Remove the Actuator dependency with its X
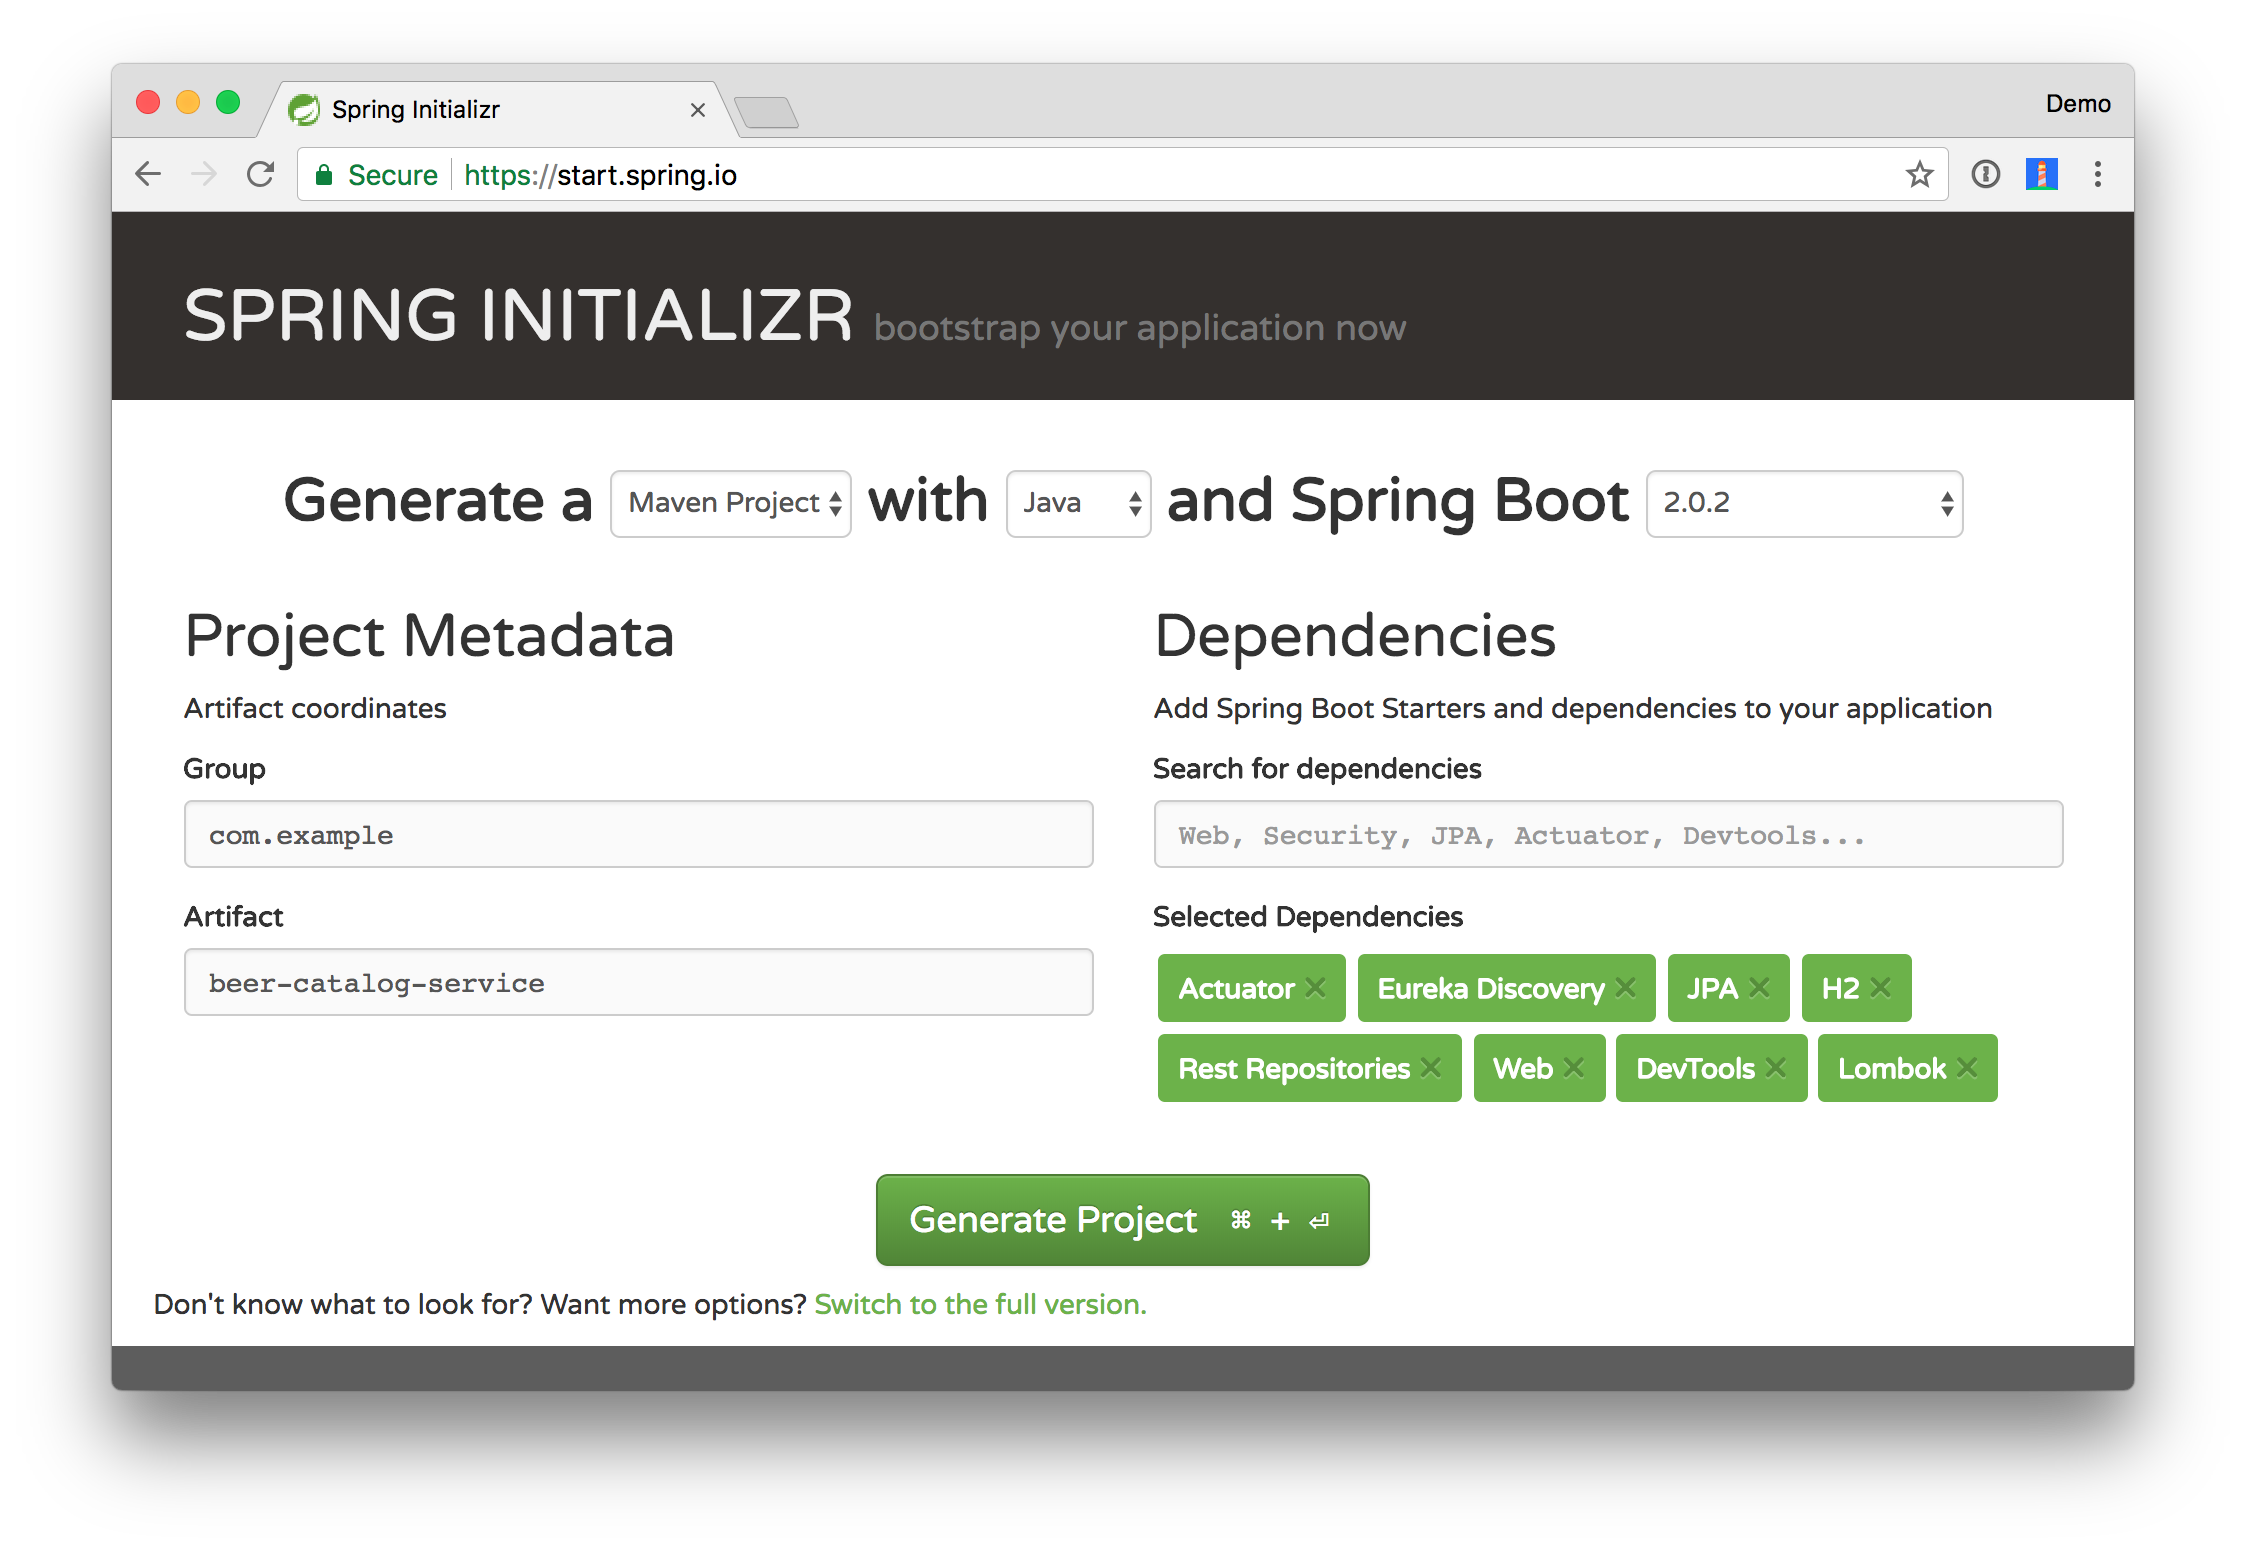 pos(1315,988)
